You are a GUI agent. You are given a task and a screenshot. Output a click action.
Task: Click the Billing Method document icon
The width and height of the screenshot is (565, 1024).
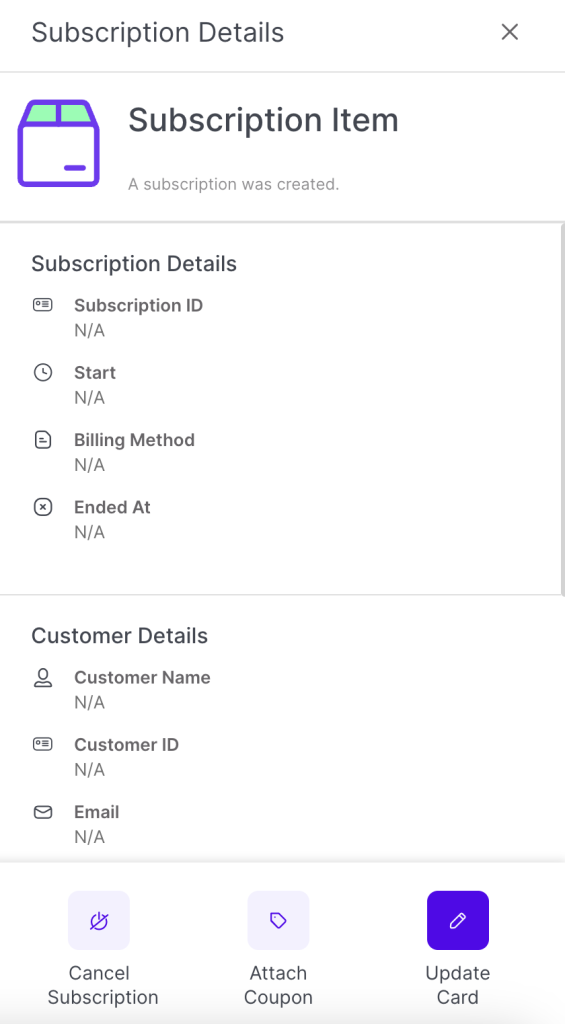[x=43, y=440]
